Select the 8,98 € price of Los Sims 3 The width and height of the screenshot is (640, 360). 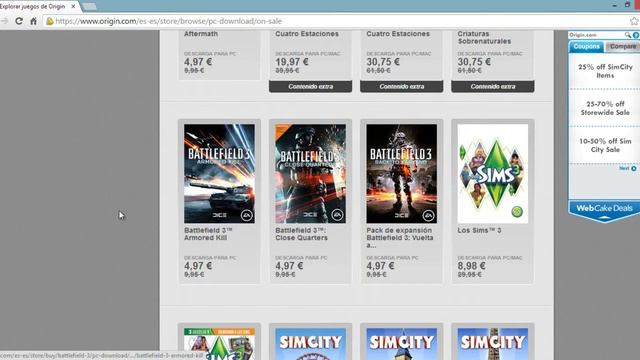(x=471, y=266)
